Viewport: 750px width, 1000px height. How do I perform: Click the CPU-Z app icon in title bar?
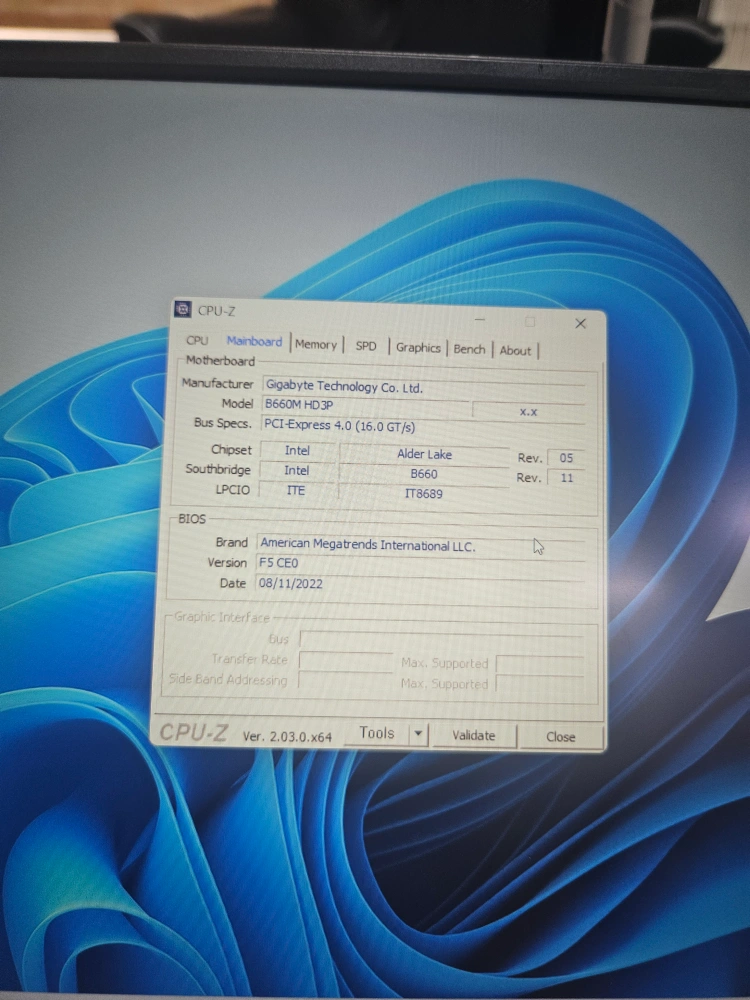(182, 309)
